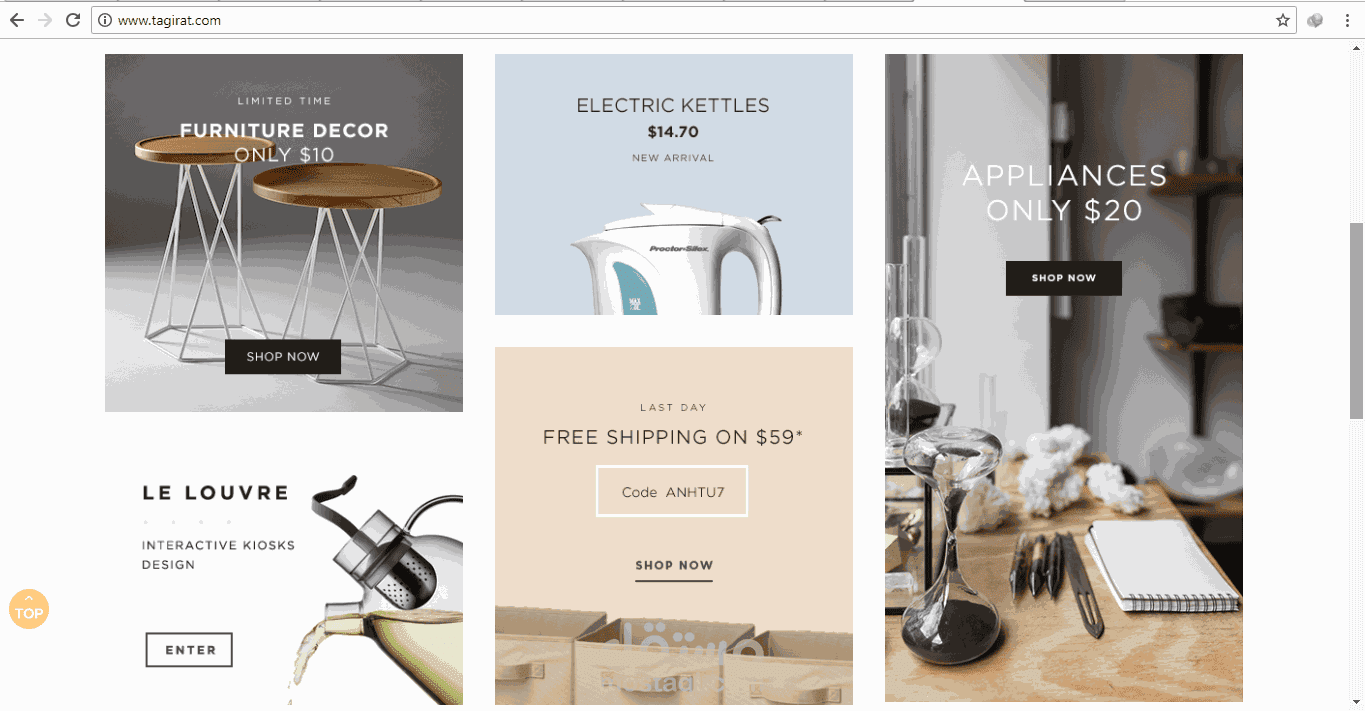Screen dimensions: 1365x711
Task: Click the gray extension icon beside the star
Action: click(1315, 20)
